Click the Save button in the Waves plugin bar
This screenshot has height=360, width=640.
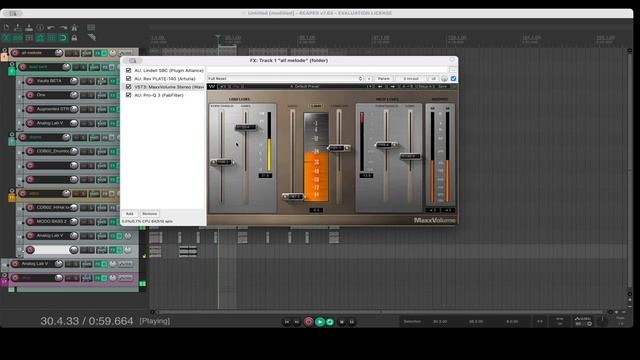pyautogui.click(x=443, y=87)
